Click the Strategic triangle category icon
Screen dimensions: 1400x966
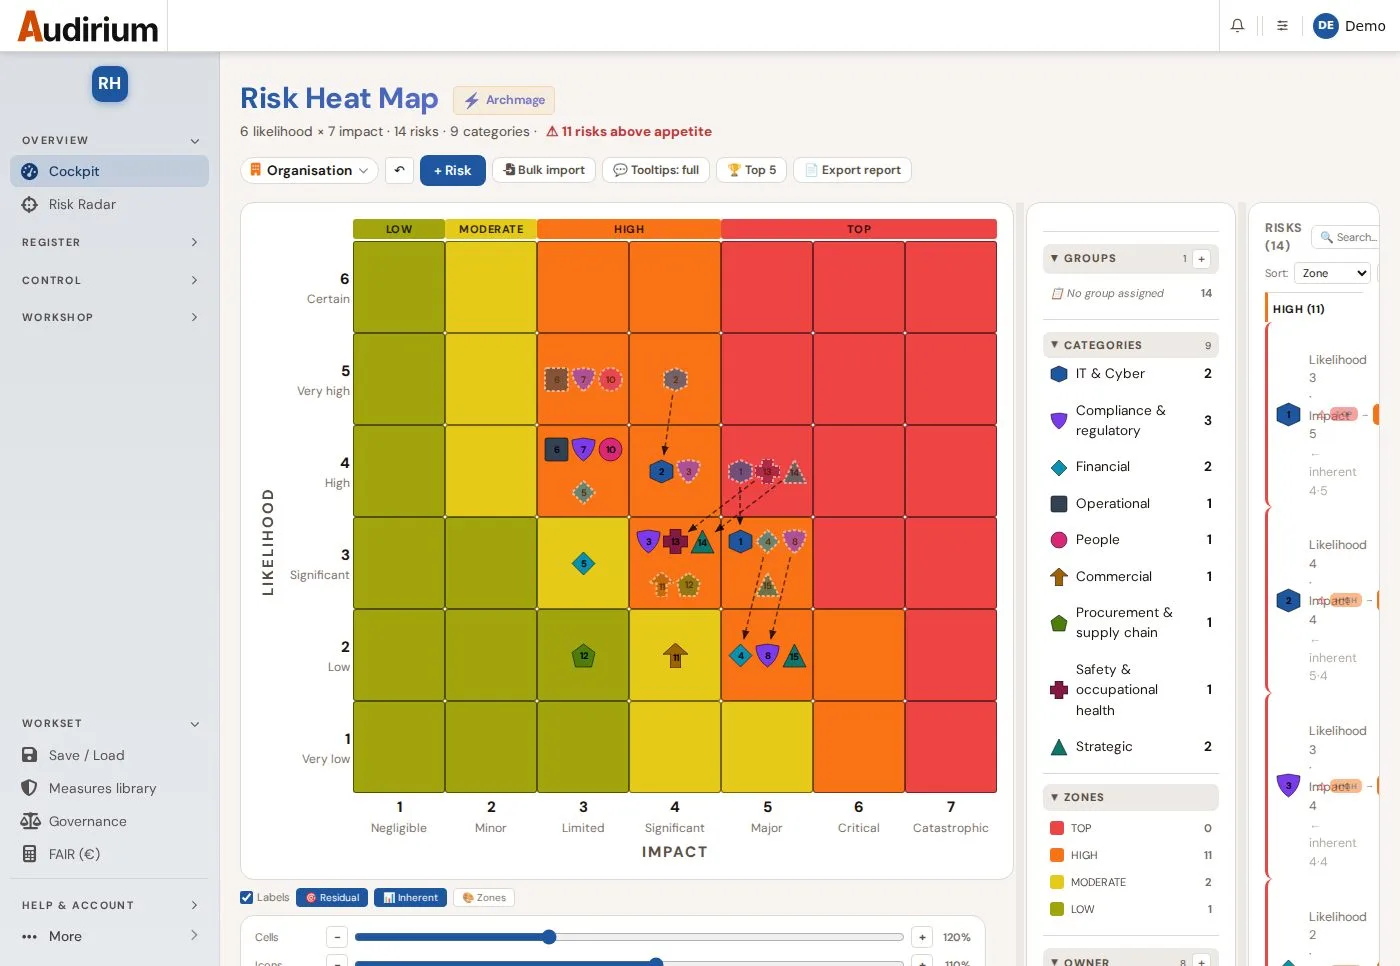point(1059,747)
